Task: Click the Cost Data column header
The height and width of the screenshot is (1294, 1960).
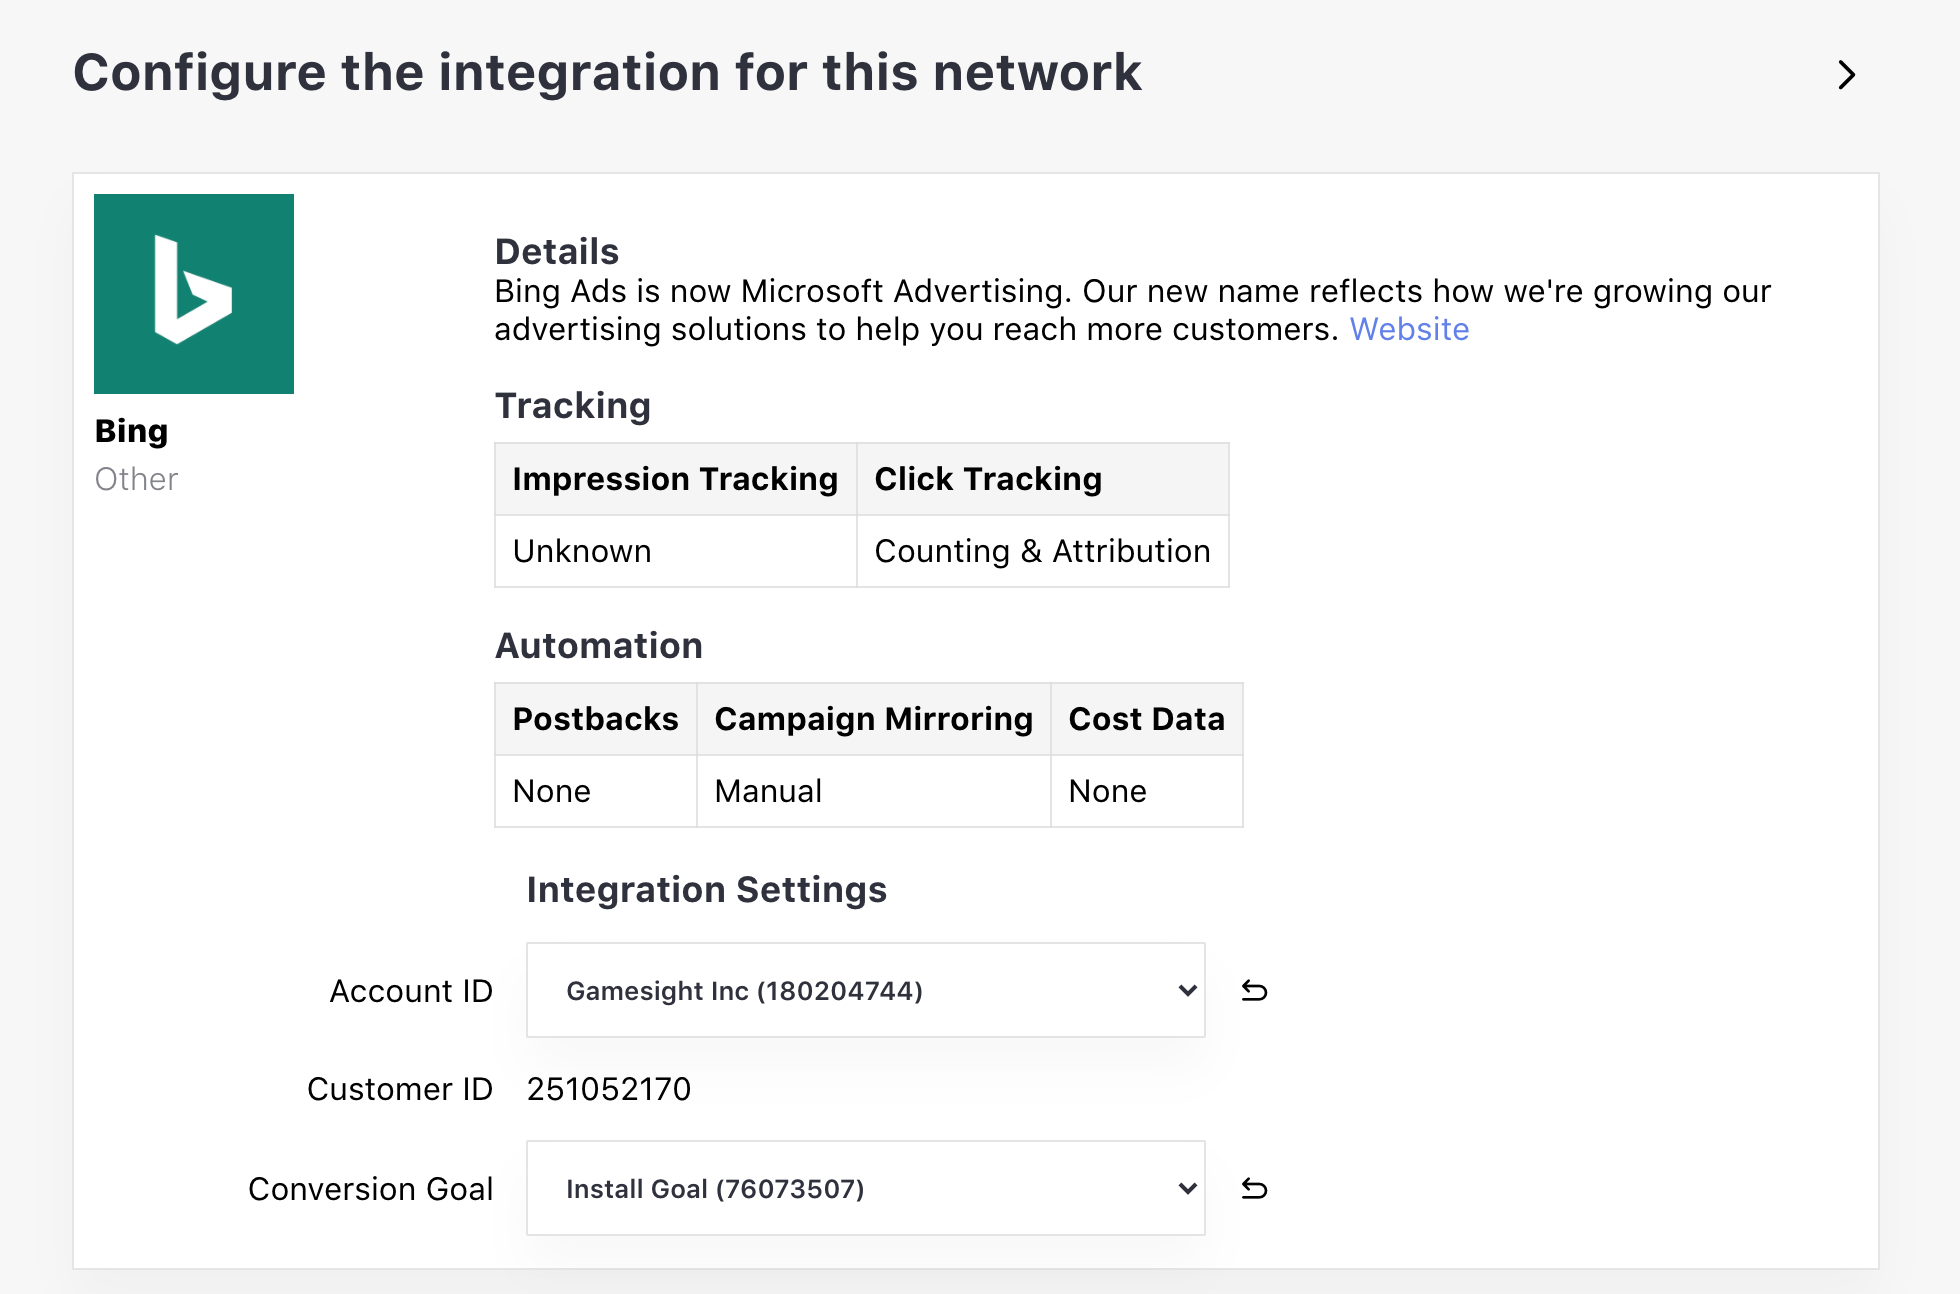Action: [x=1147, y=719]
